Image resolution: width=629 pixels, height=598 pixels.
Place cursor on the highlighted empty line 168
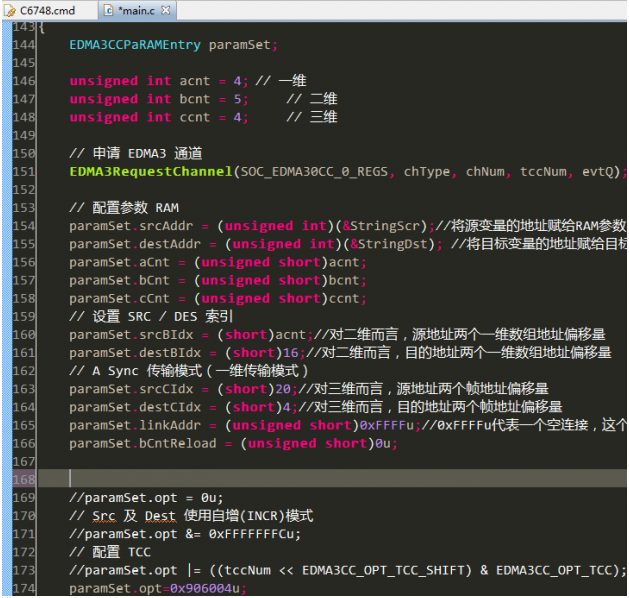click(x=332, y=478)
